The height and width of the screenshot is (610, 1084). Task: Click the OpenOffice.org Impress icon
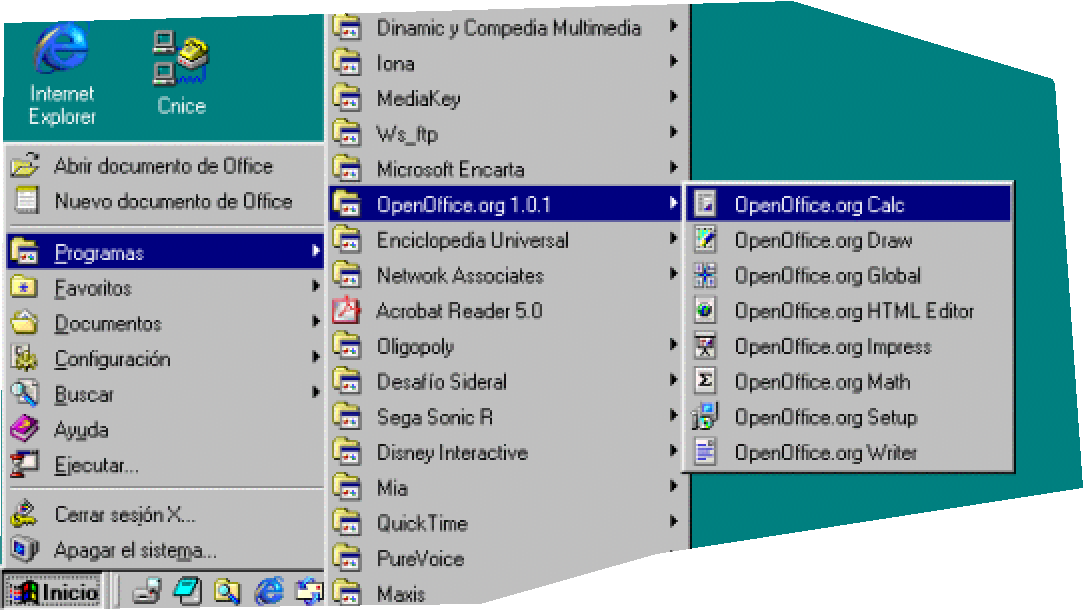(x=706, y=347)
